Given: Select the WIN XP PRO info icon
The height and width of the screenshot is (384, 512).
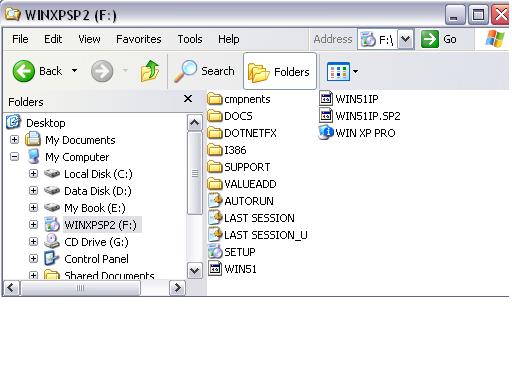Looking at the screenshot, I should (x=326, y=133).
